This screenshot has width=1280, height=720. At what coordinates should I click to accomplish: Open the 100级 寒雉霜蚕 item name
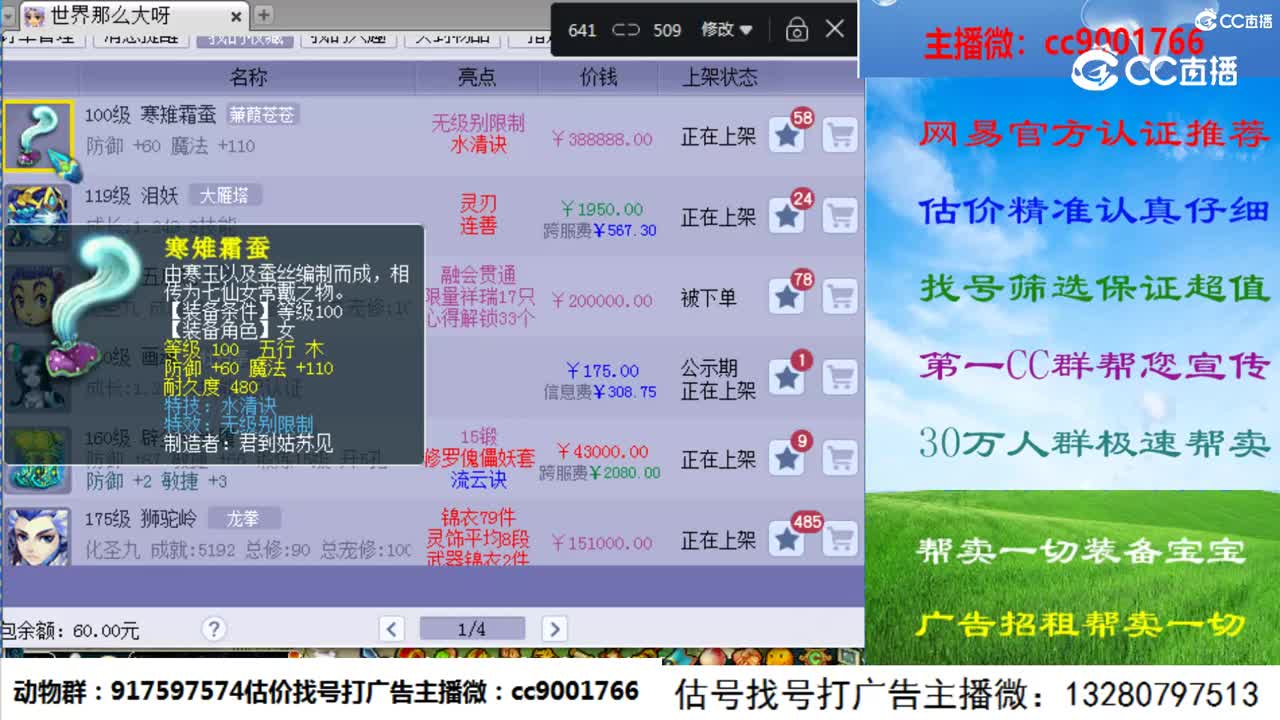150,115
